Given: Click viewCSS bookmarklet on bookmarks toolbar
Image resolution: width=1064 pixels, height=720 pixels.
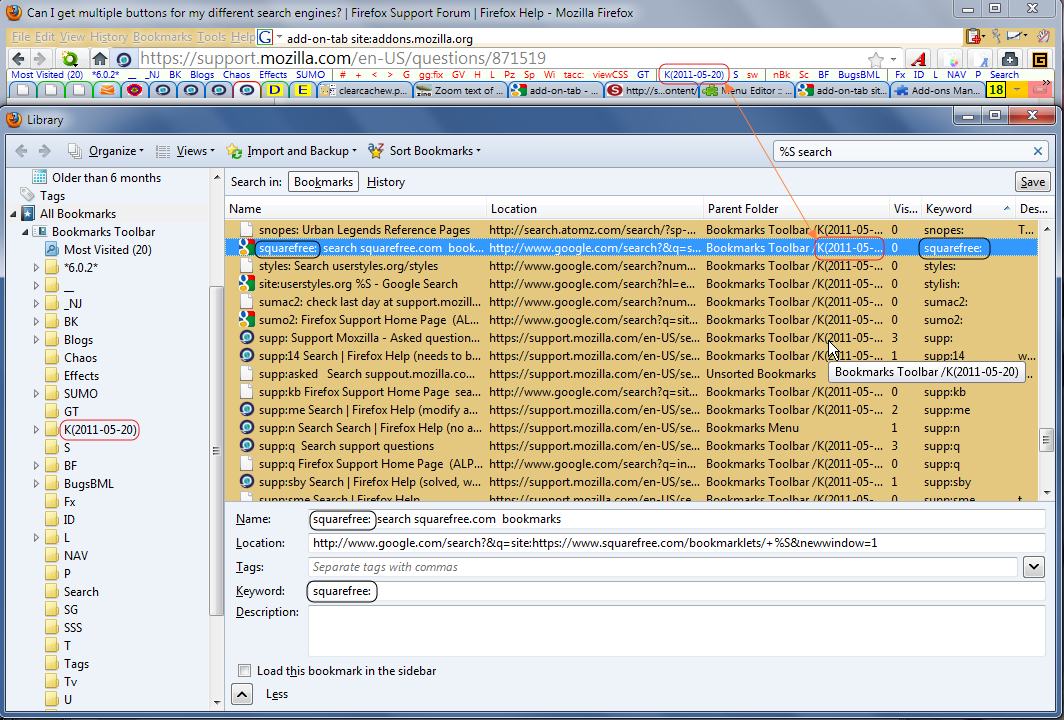Looking at the screenshot, I should click(610, 75).
